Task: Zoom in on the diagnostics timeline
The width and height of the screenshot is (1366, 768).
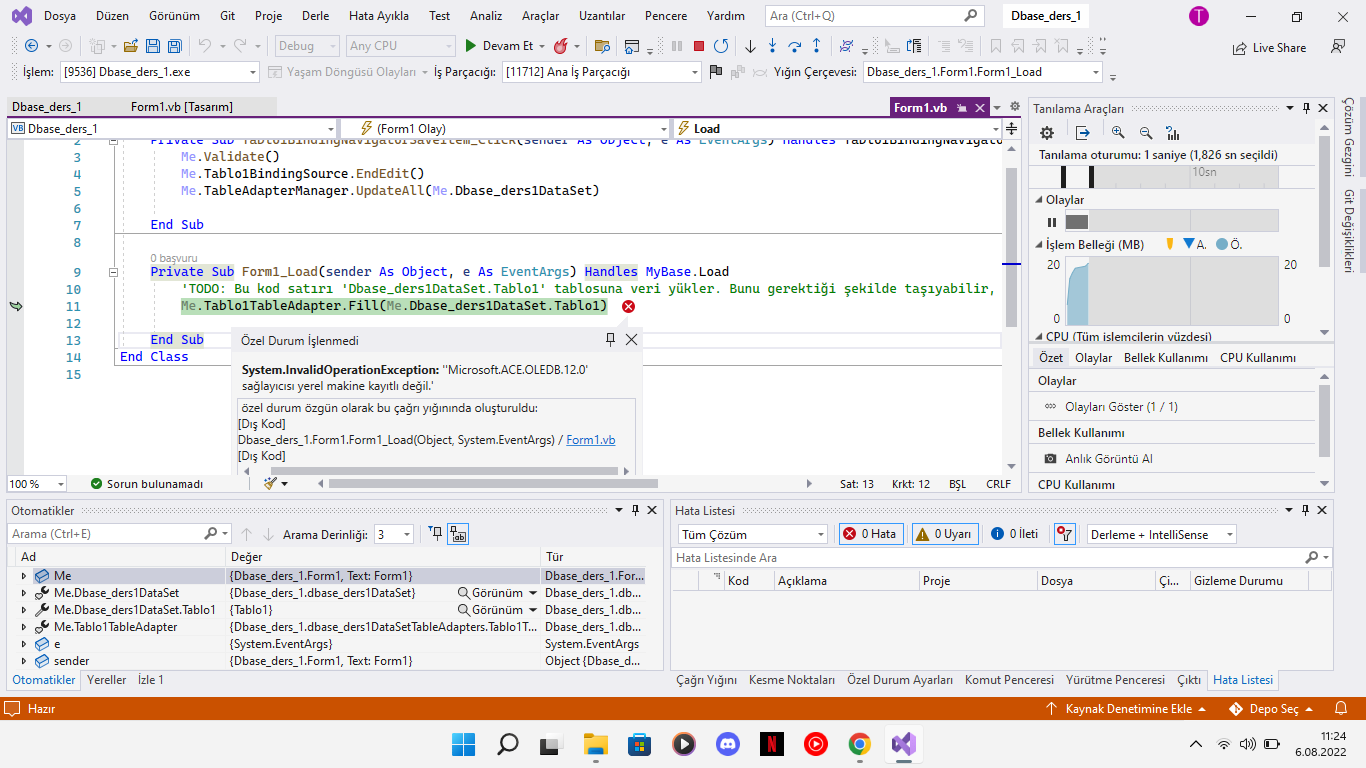Action: point(1118,133)
